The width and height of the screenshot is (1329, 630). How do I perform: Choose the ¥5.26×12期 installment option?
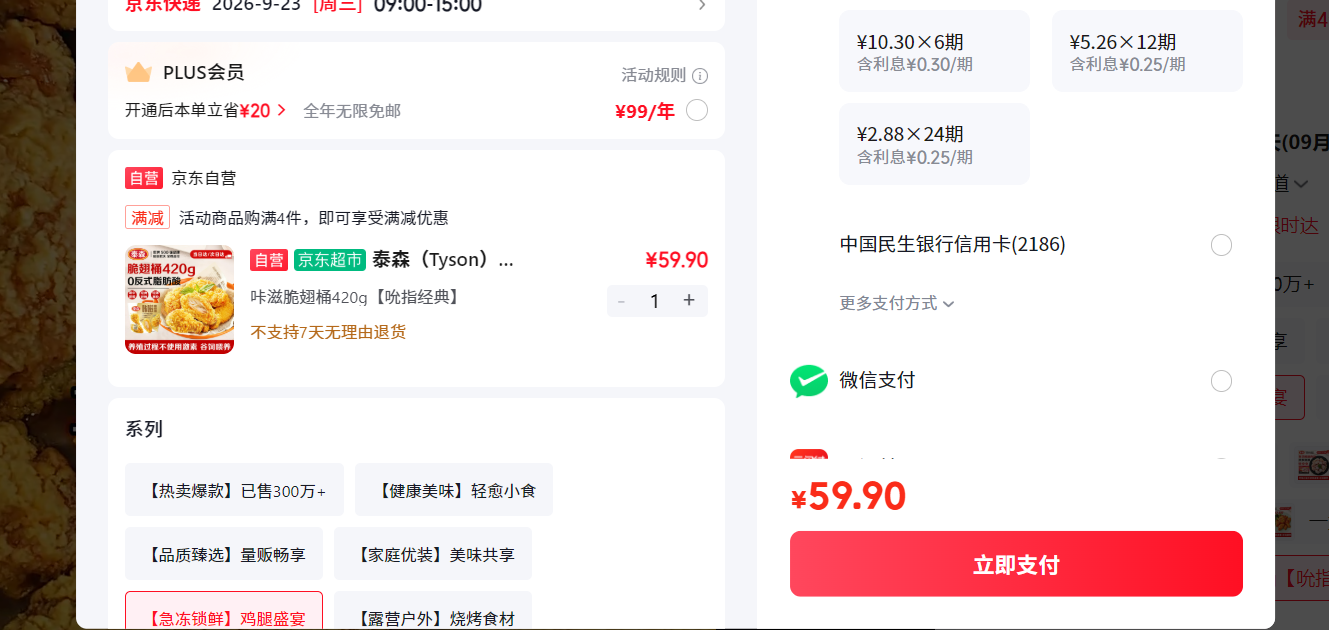[1147, 51]
